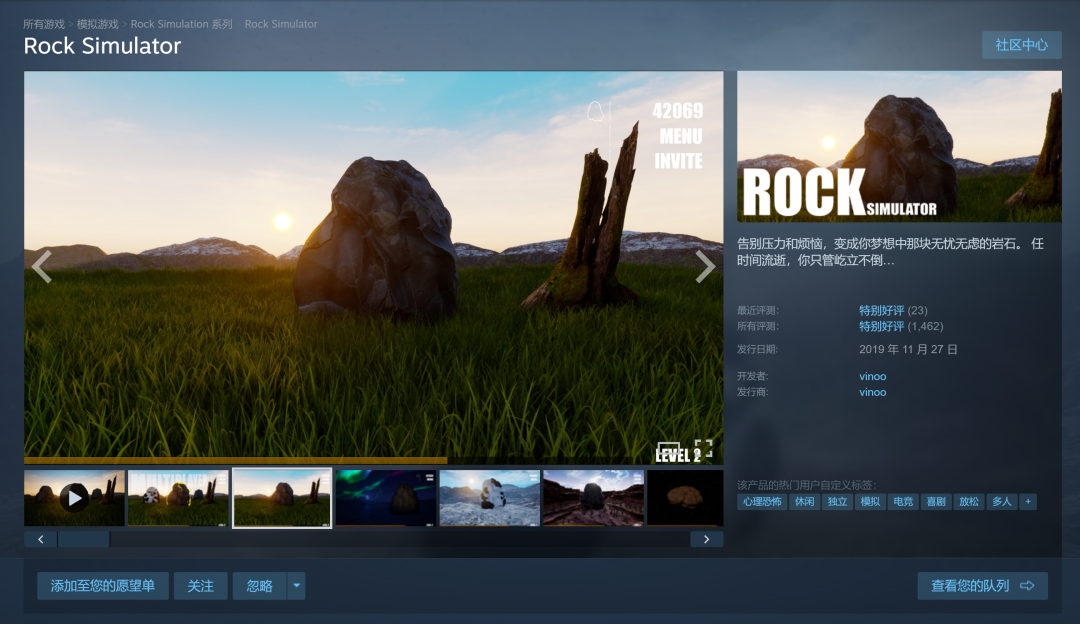Open the screenshot in fullscreen view
1080x624 pixels.
(703, 449)
